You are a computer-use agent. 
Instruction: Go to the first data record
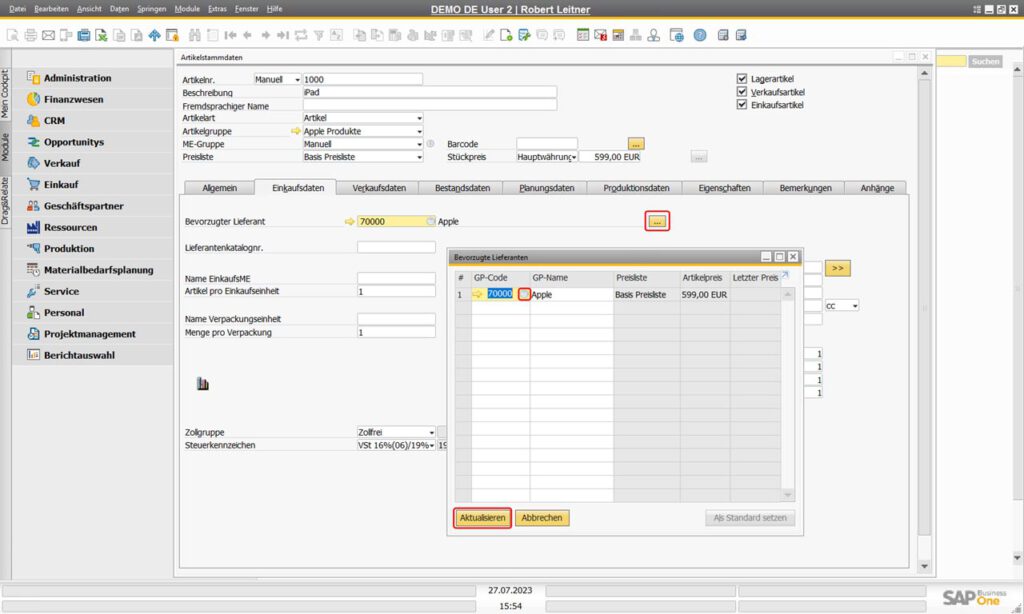(x=230, y=35)
